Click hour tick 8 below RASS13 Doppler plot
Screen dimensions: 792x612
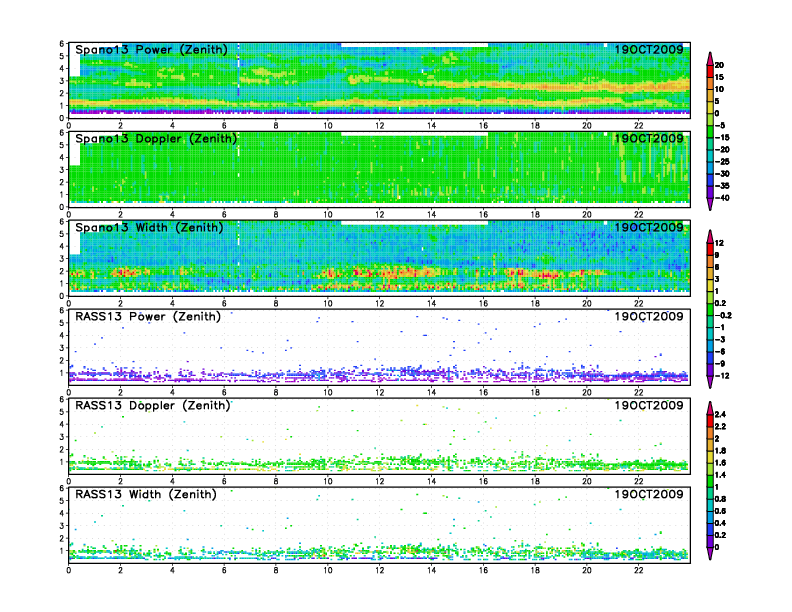point(276,481)
